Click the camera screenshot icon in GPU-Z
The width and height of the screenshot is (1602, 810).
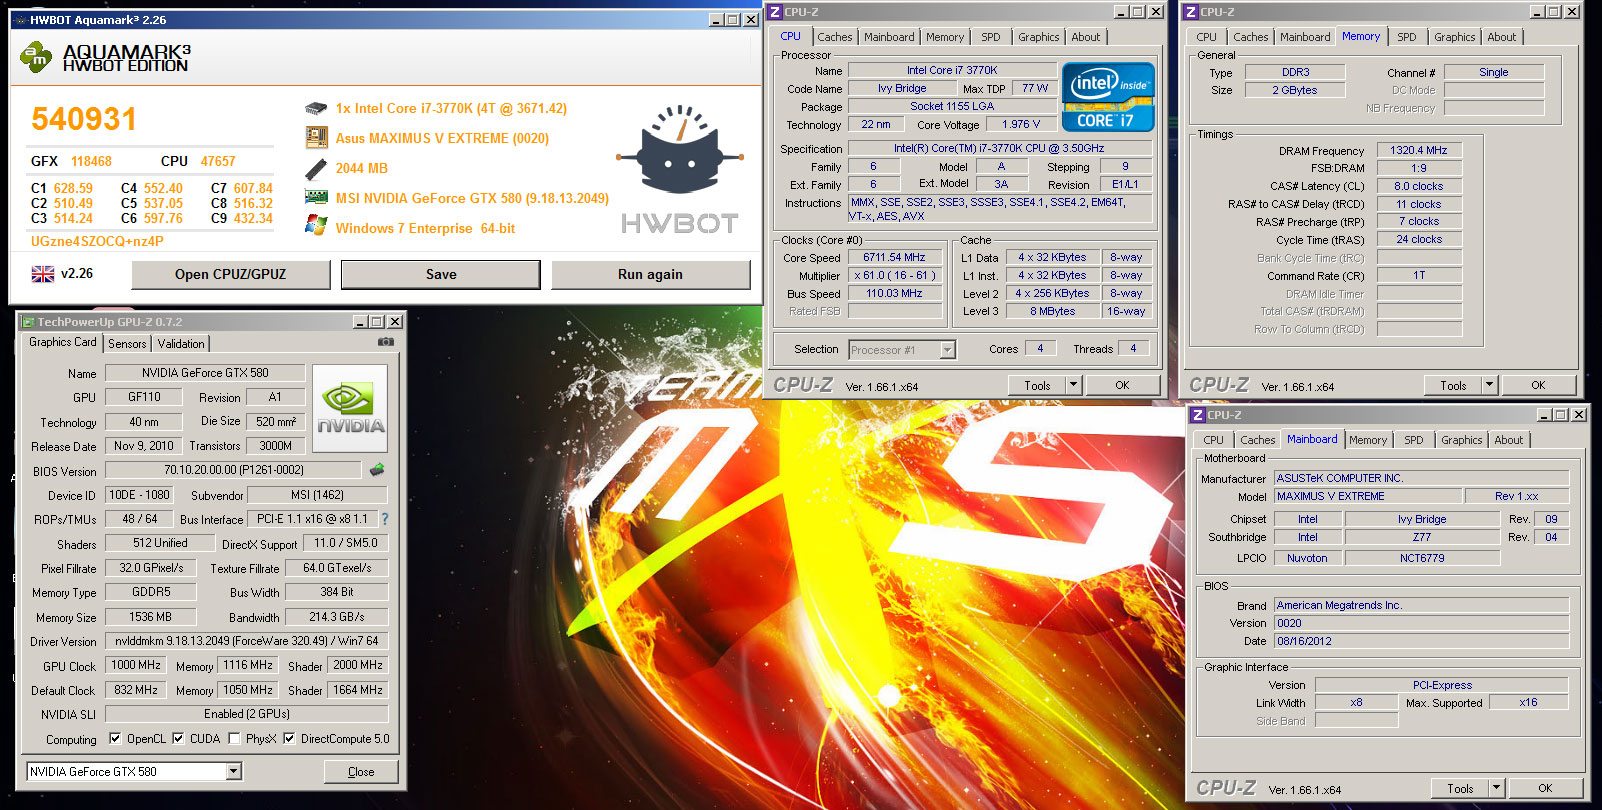click(x=385, y=342)
